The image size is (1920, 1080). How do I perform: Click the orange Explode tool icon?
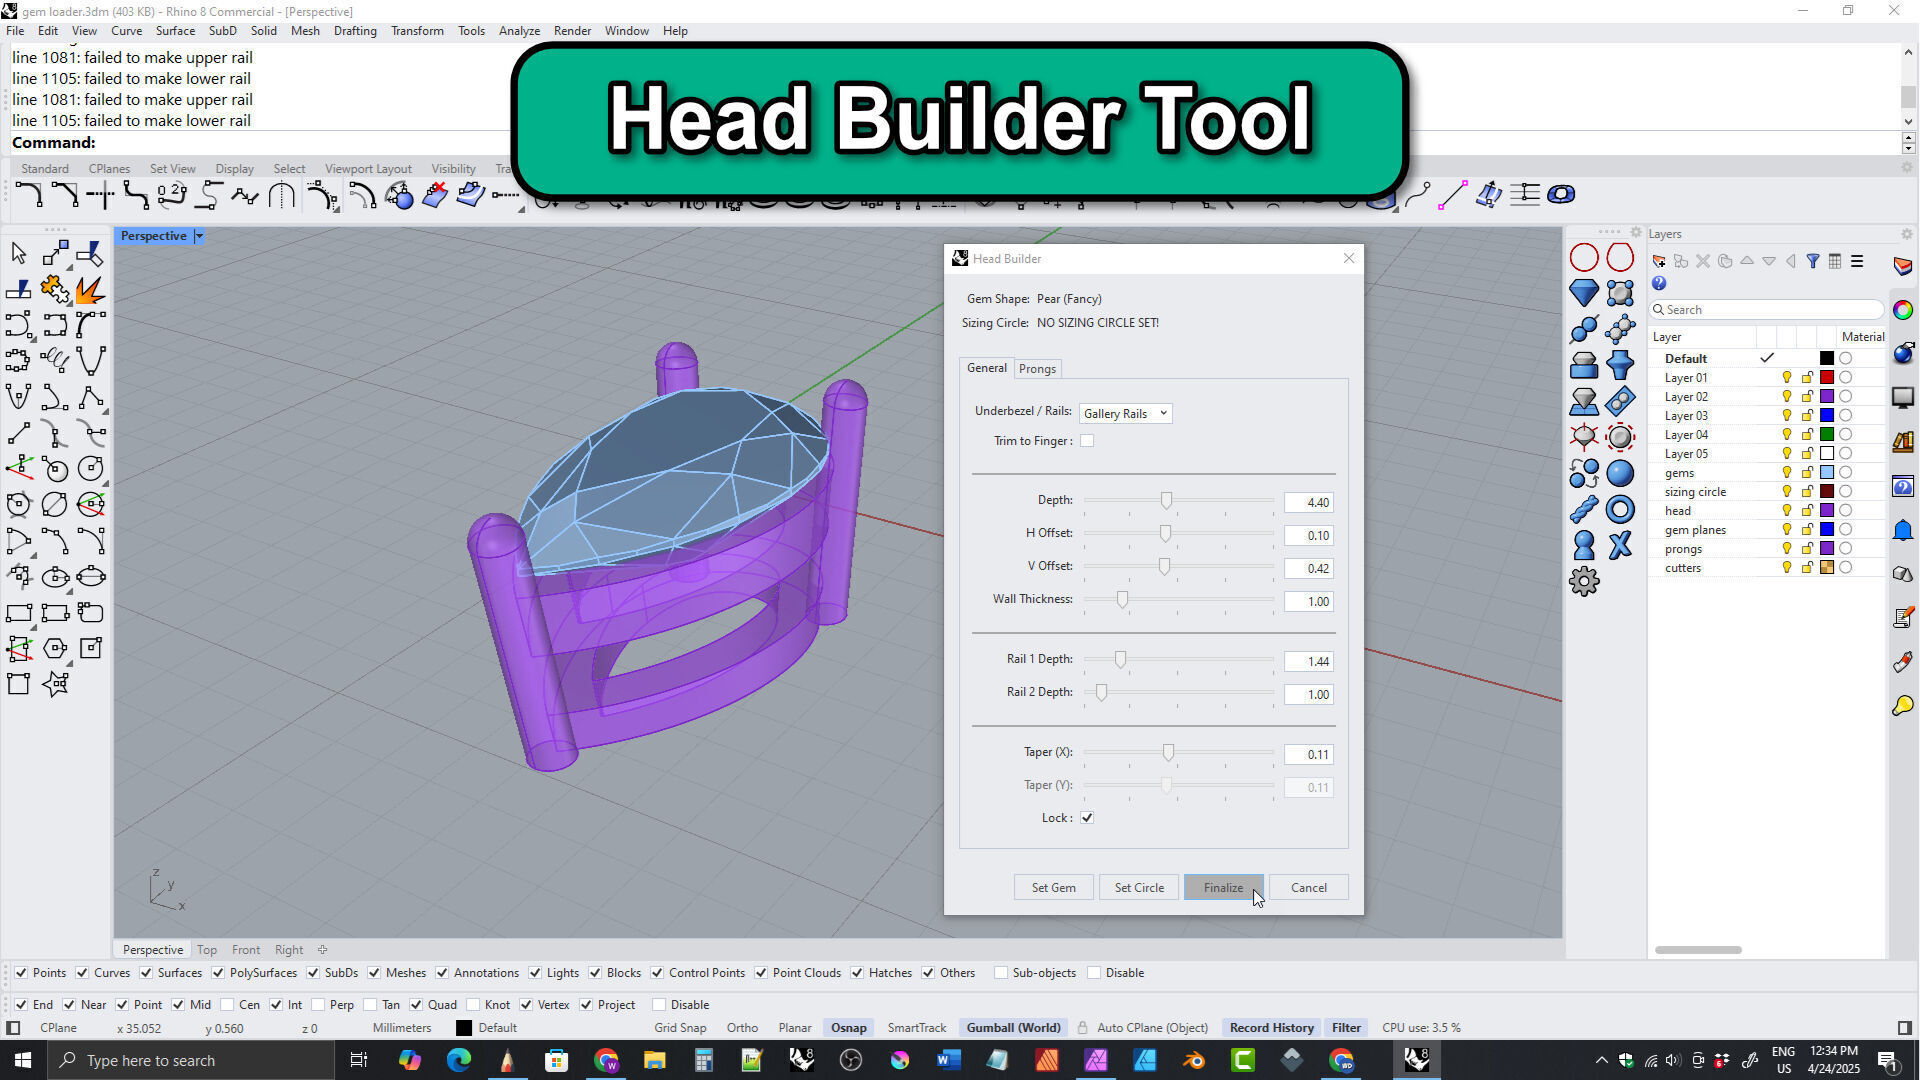tap(90, 290)
